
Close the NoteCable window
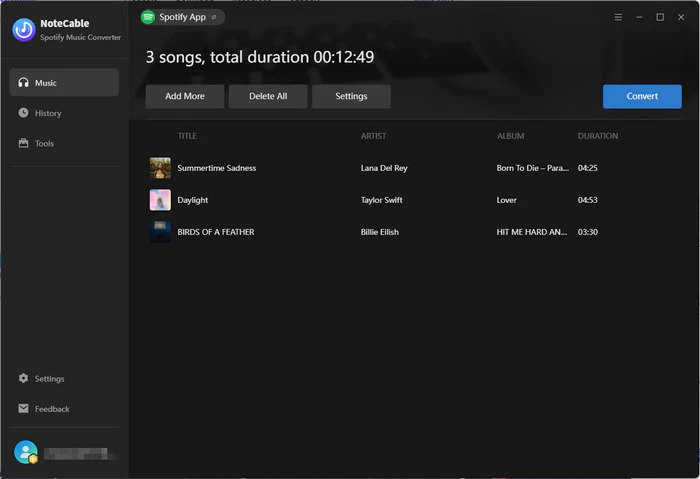pos(681,17)
